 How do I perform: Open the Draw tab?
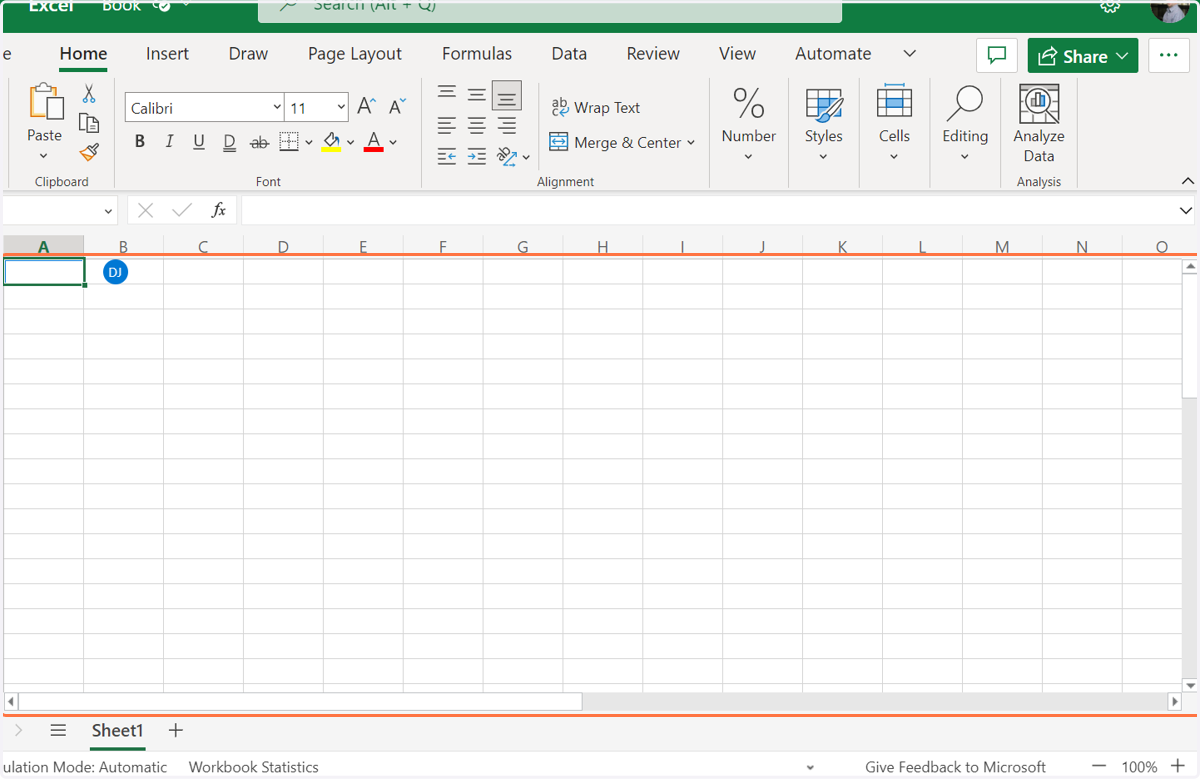tap(248, 54)
